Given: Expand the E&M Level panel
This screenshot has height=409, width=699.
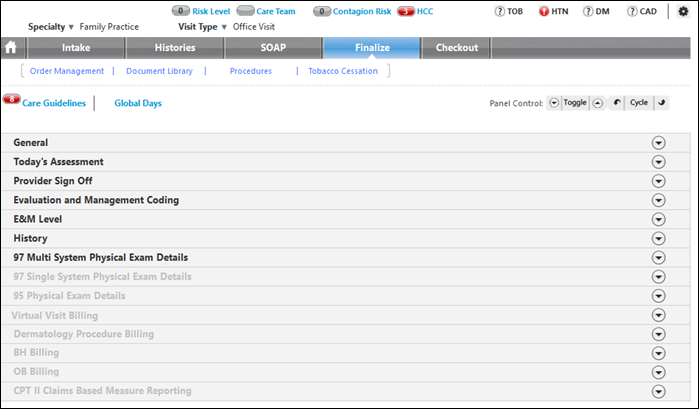Looking at the screenshot, I should tap(658, 219).
